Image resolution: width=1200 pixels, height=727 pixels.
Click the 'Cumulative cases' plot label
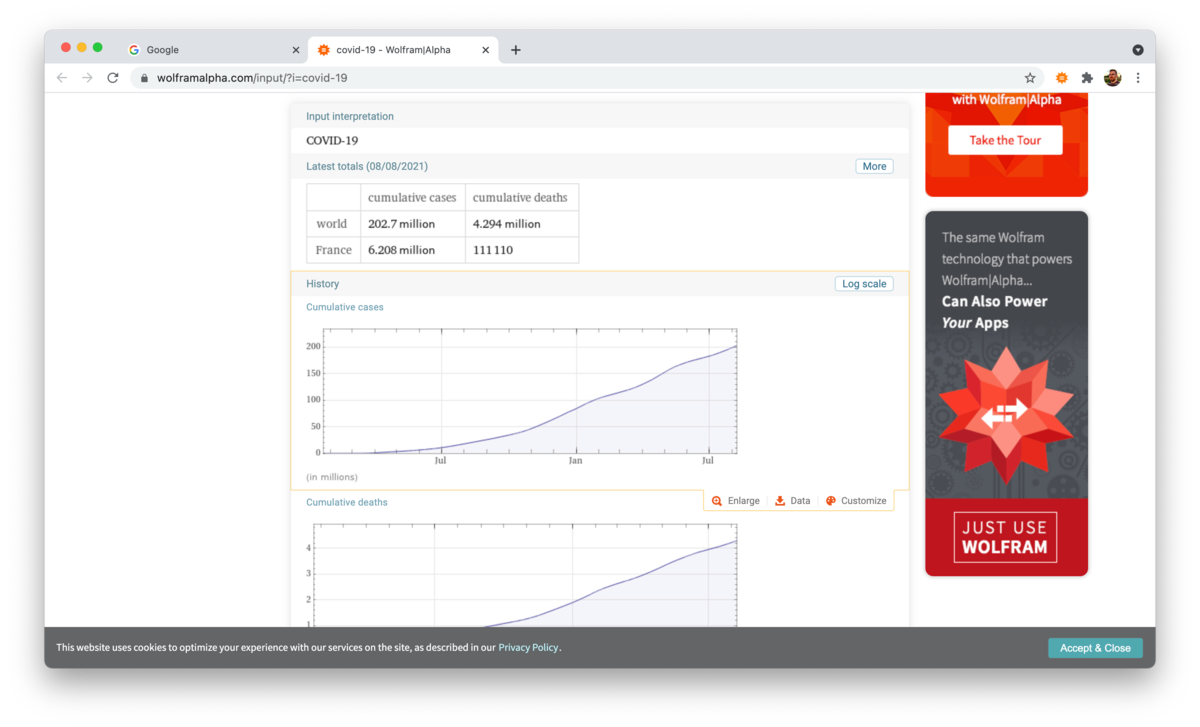pyautogui.click(x=345, y=307)
